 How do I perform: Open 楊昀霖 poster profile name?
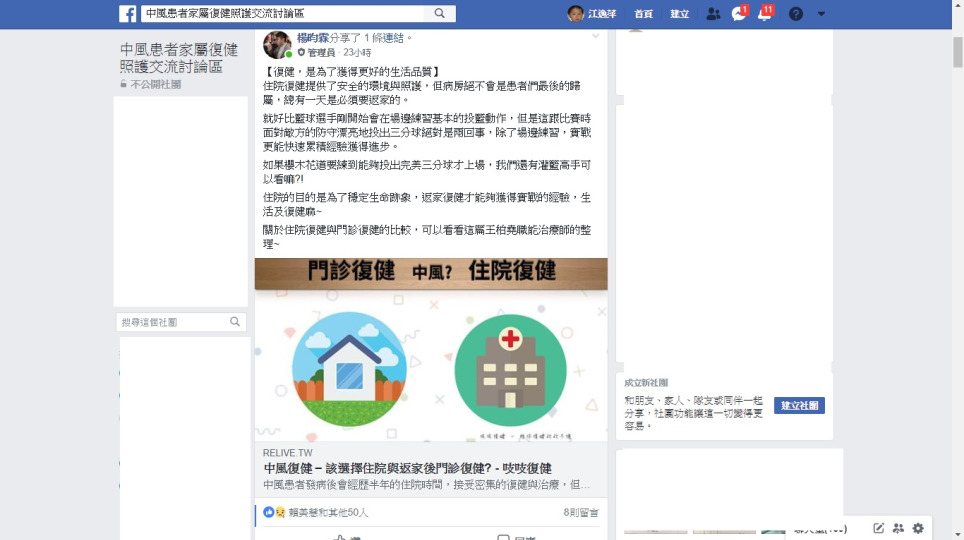pos(313,38)
